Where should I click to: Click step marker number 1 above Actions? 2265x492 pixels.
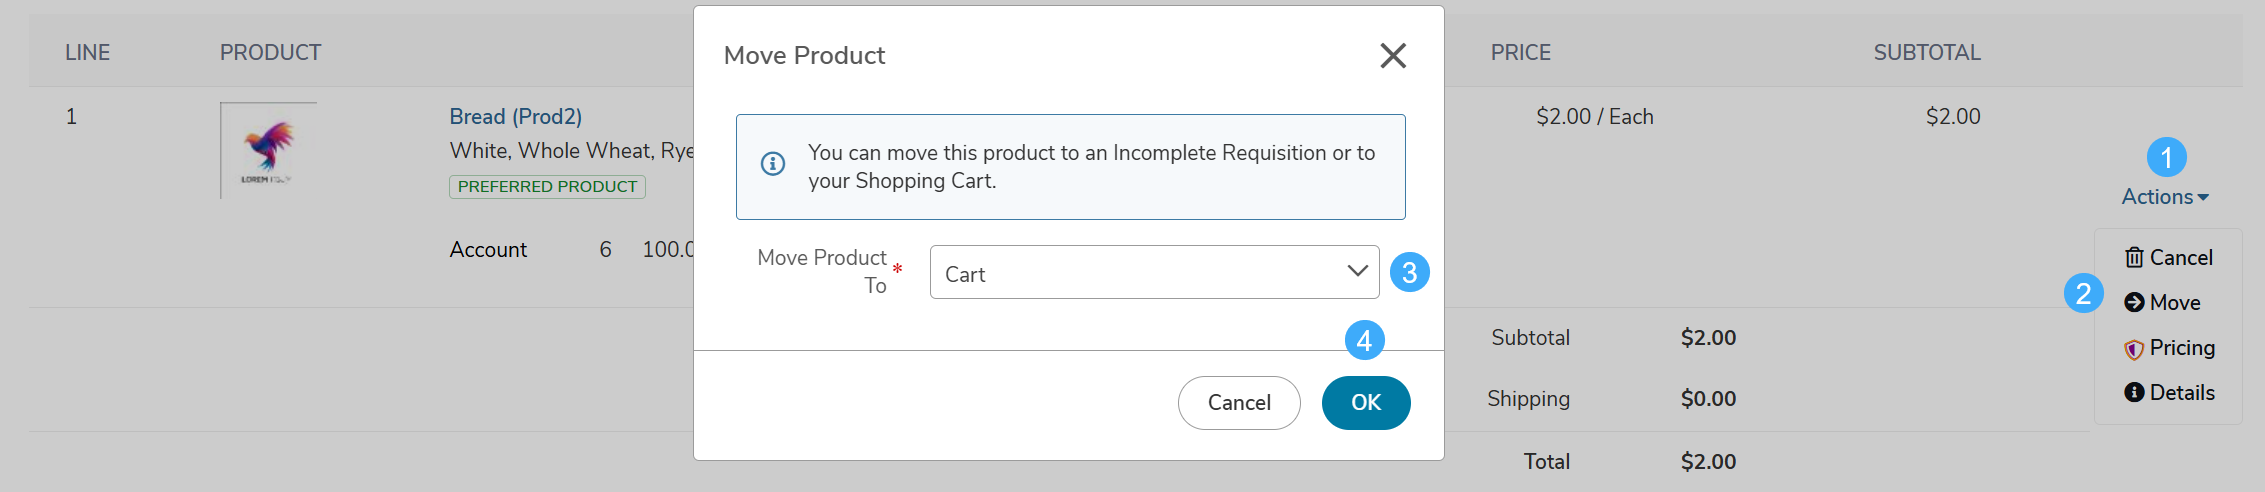pos(2166,157)
